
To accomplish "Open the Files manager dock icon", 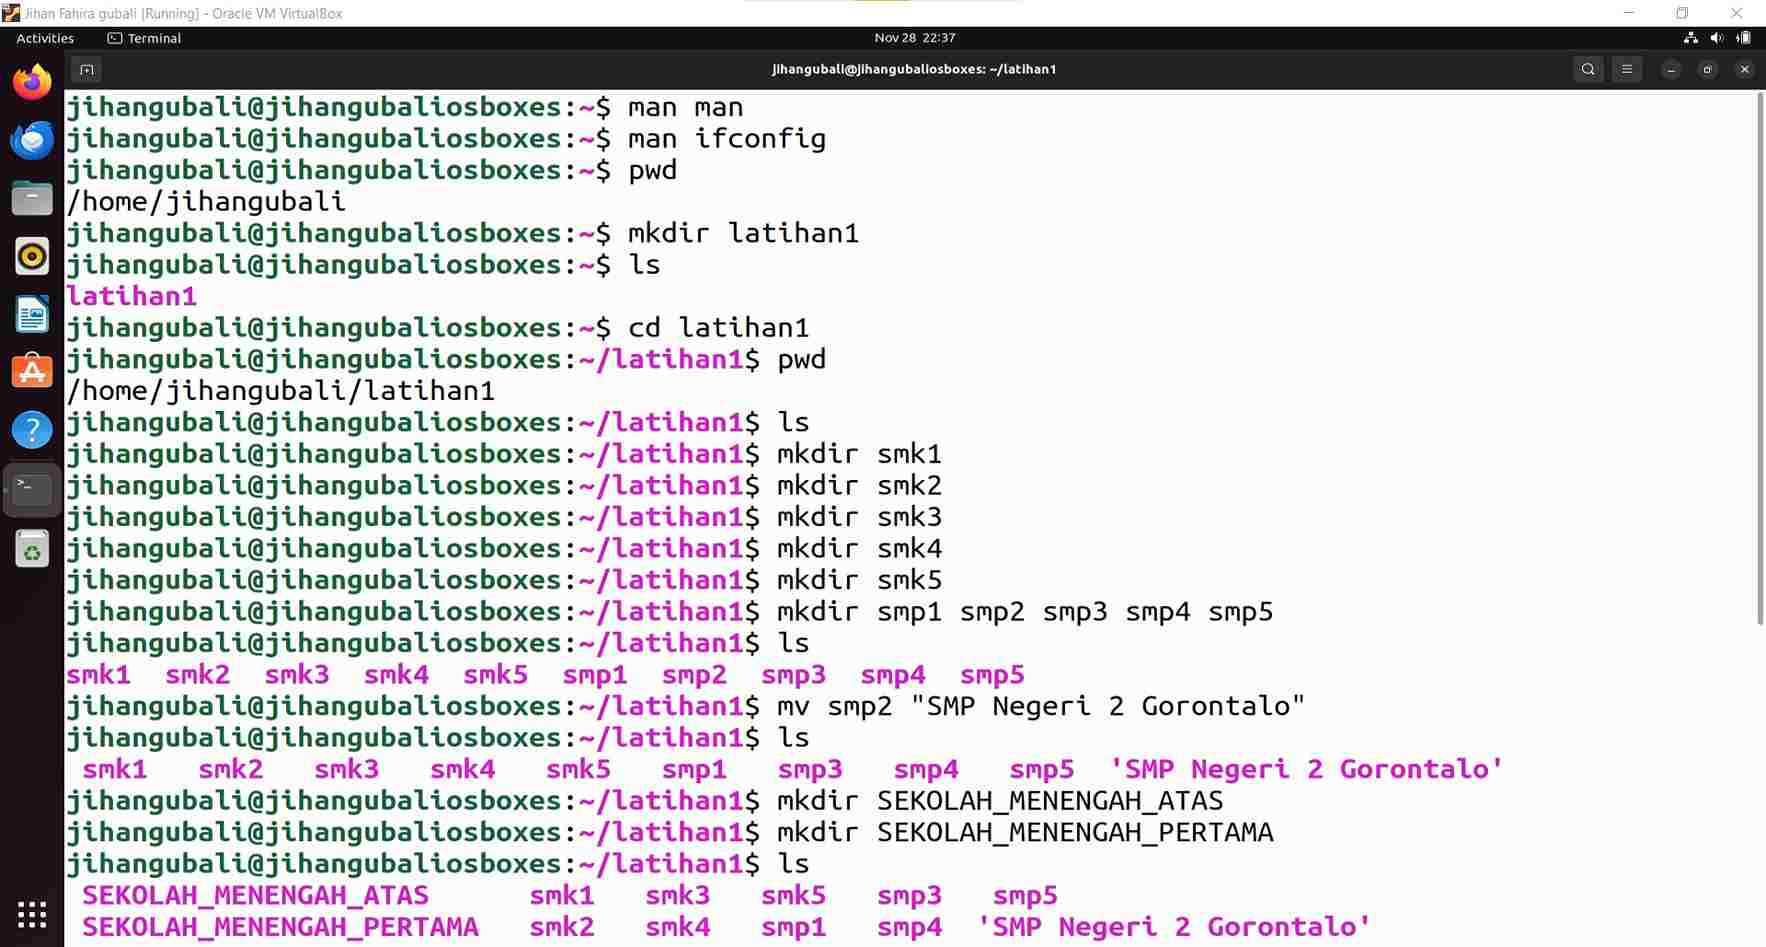I will tap(32, 198).
